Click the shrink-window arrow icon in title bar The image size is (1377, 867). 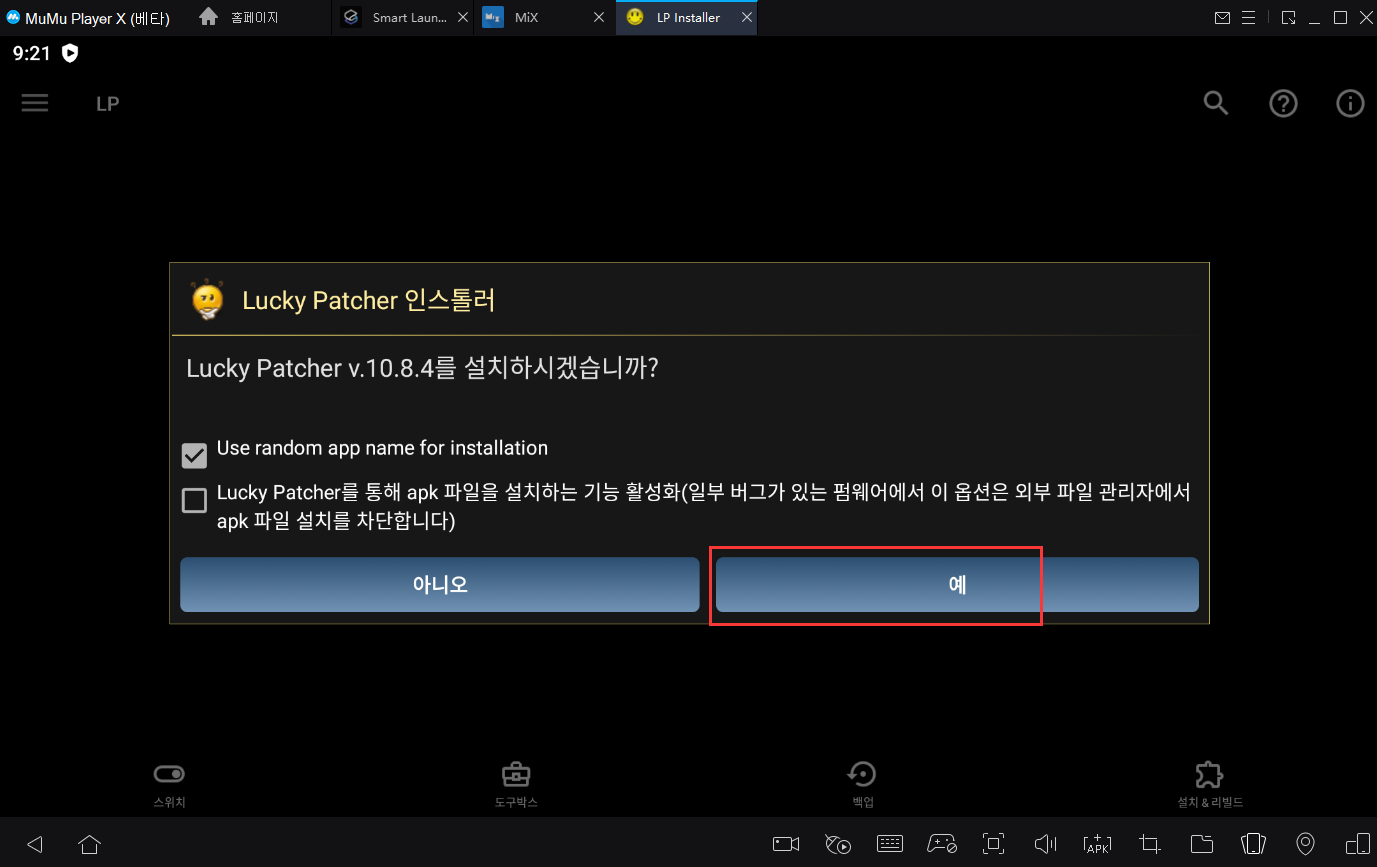[1288, 17]
